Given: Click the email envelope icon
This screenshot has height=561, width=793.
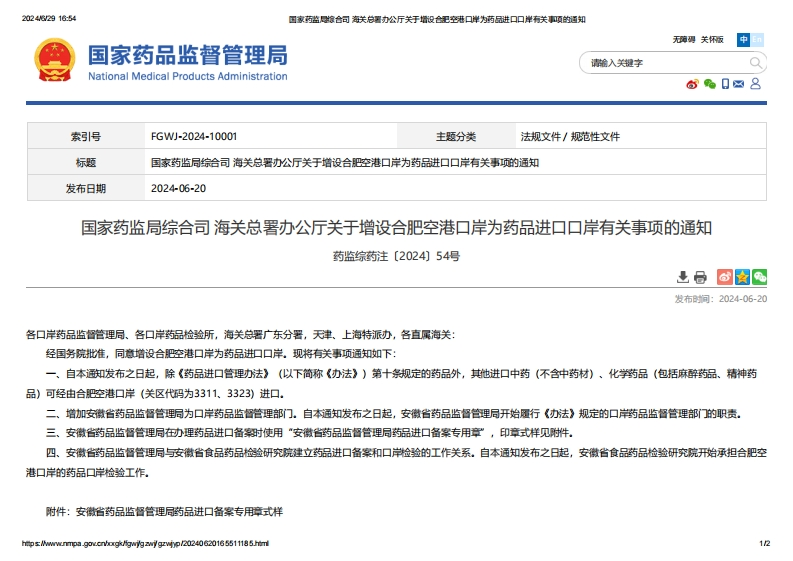Looking at the screenshot, I should (x=739, y=84).
